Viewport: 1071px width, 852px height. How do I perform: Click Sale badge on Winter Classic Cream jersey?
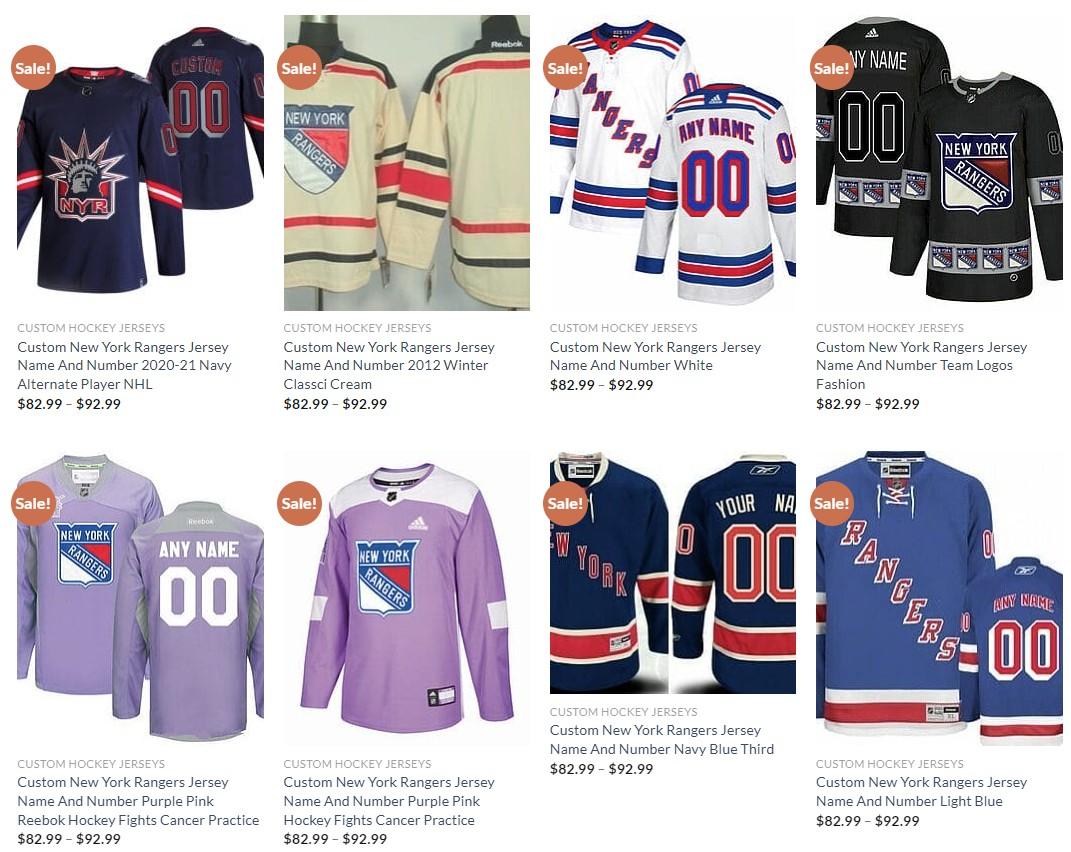pos(299,68)
